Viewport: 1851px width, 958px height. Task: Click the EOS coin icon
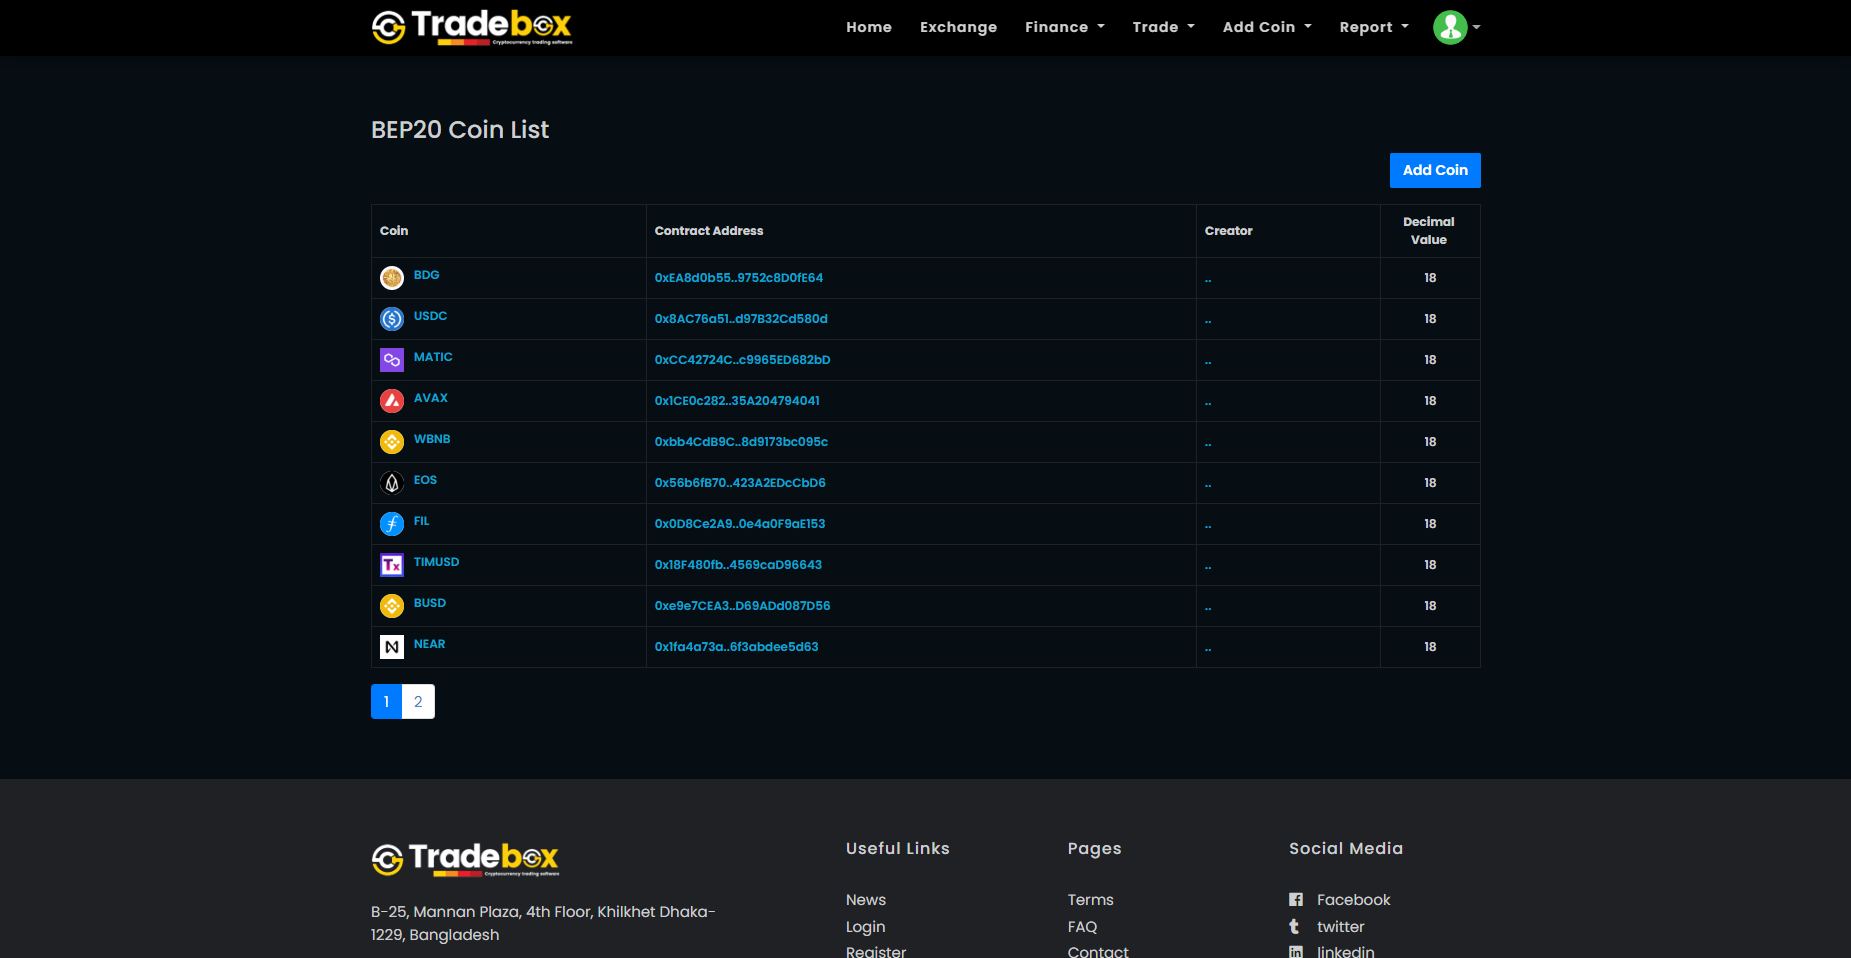(392, 483)
